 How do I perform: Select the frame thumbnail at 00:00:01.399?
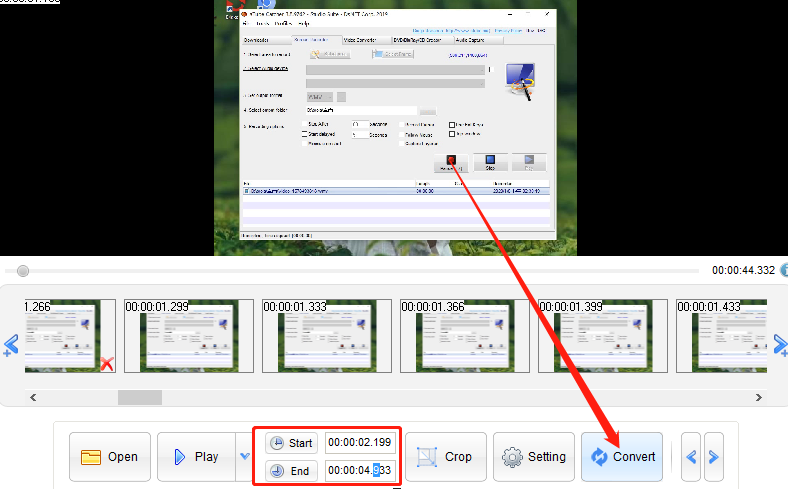coord(603,336)
